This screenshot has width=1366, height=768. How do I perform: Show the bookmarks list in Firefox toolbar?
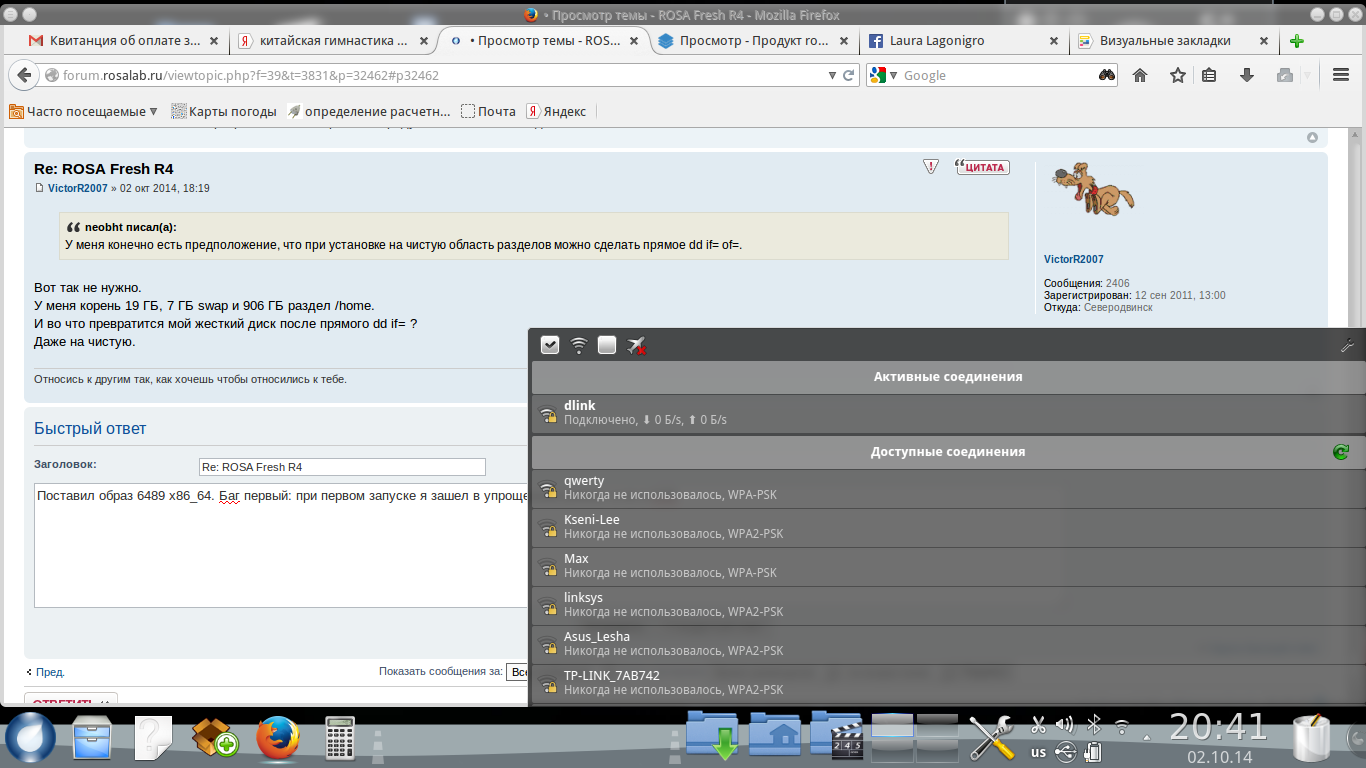click(1209, 75)
